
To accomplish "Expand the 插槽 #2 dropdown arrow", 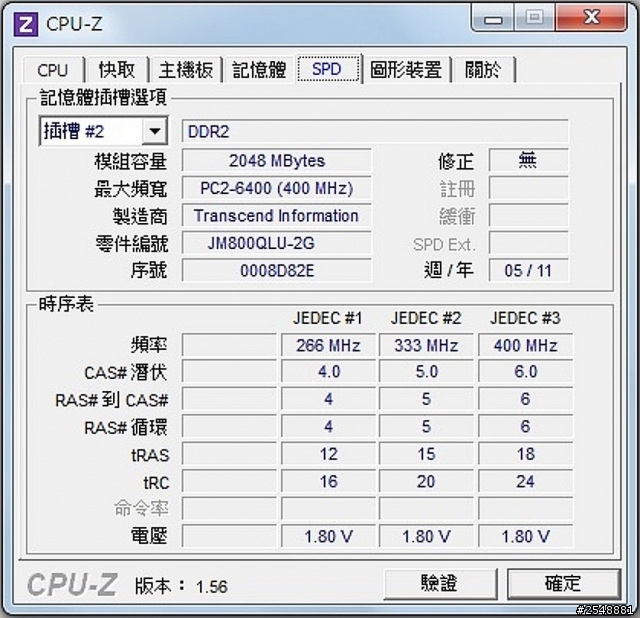I will tap(155, 131).
